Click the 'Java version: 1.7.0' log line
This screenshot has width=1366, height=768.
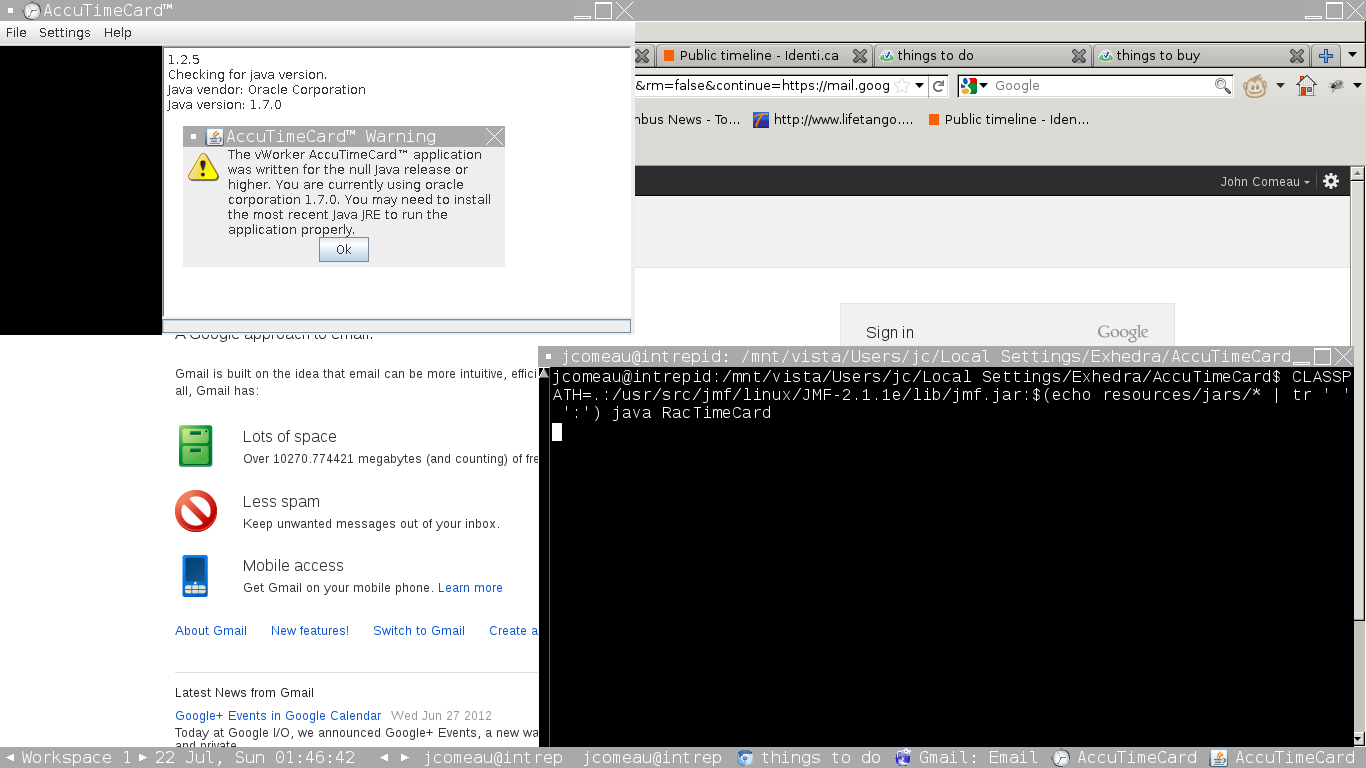pos(225,104)
